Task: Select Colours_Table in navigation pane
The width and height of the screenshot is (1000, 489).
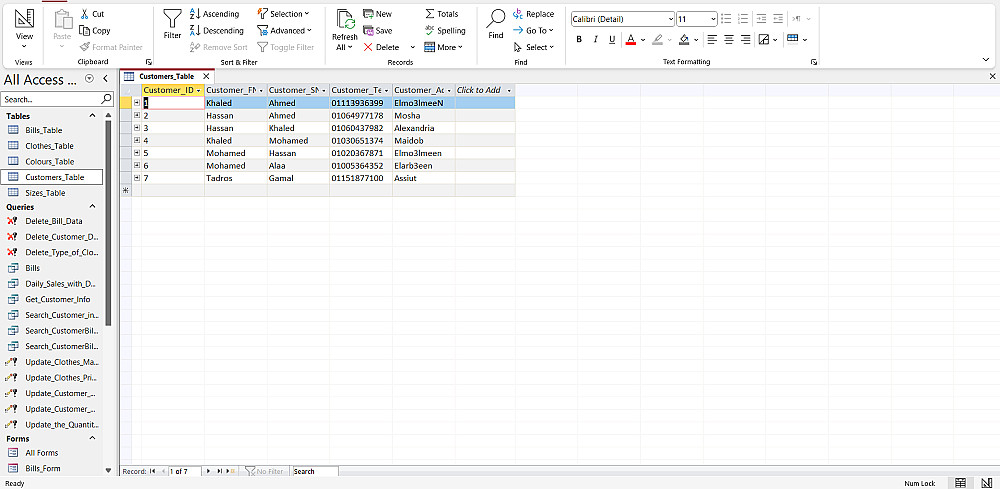Action: click(49, 161)
